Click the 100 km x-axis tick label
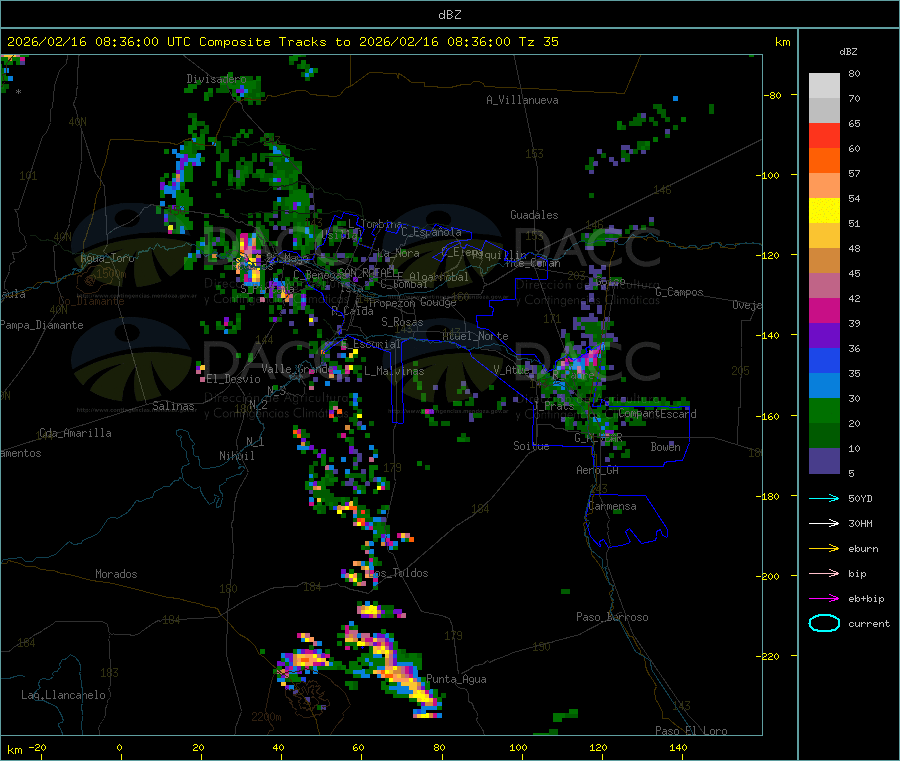900x761 pixels. 518,747
